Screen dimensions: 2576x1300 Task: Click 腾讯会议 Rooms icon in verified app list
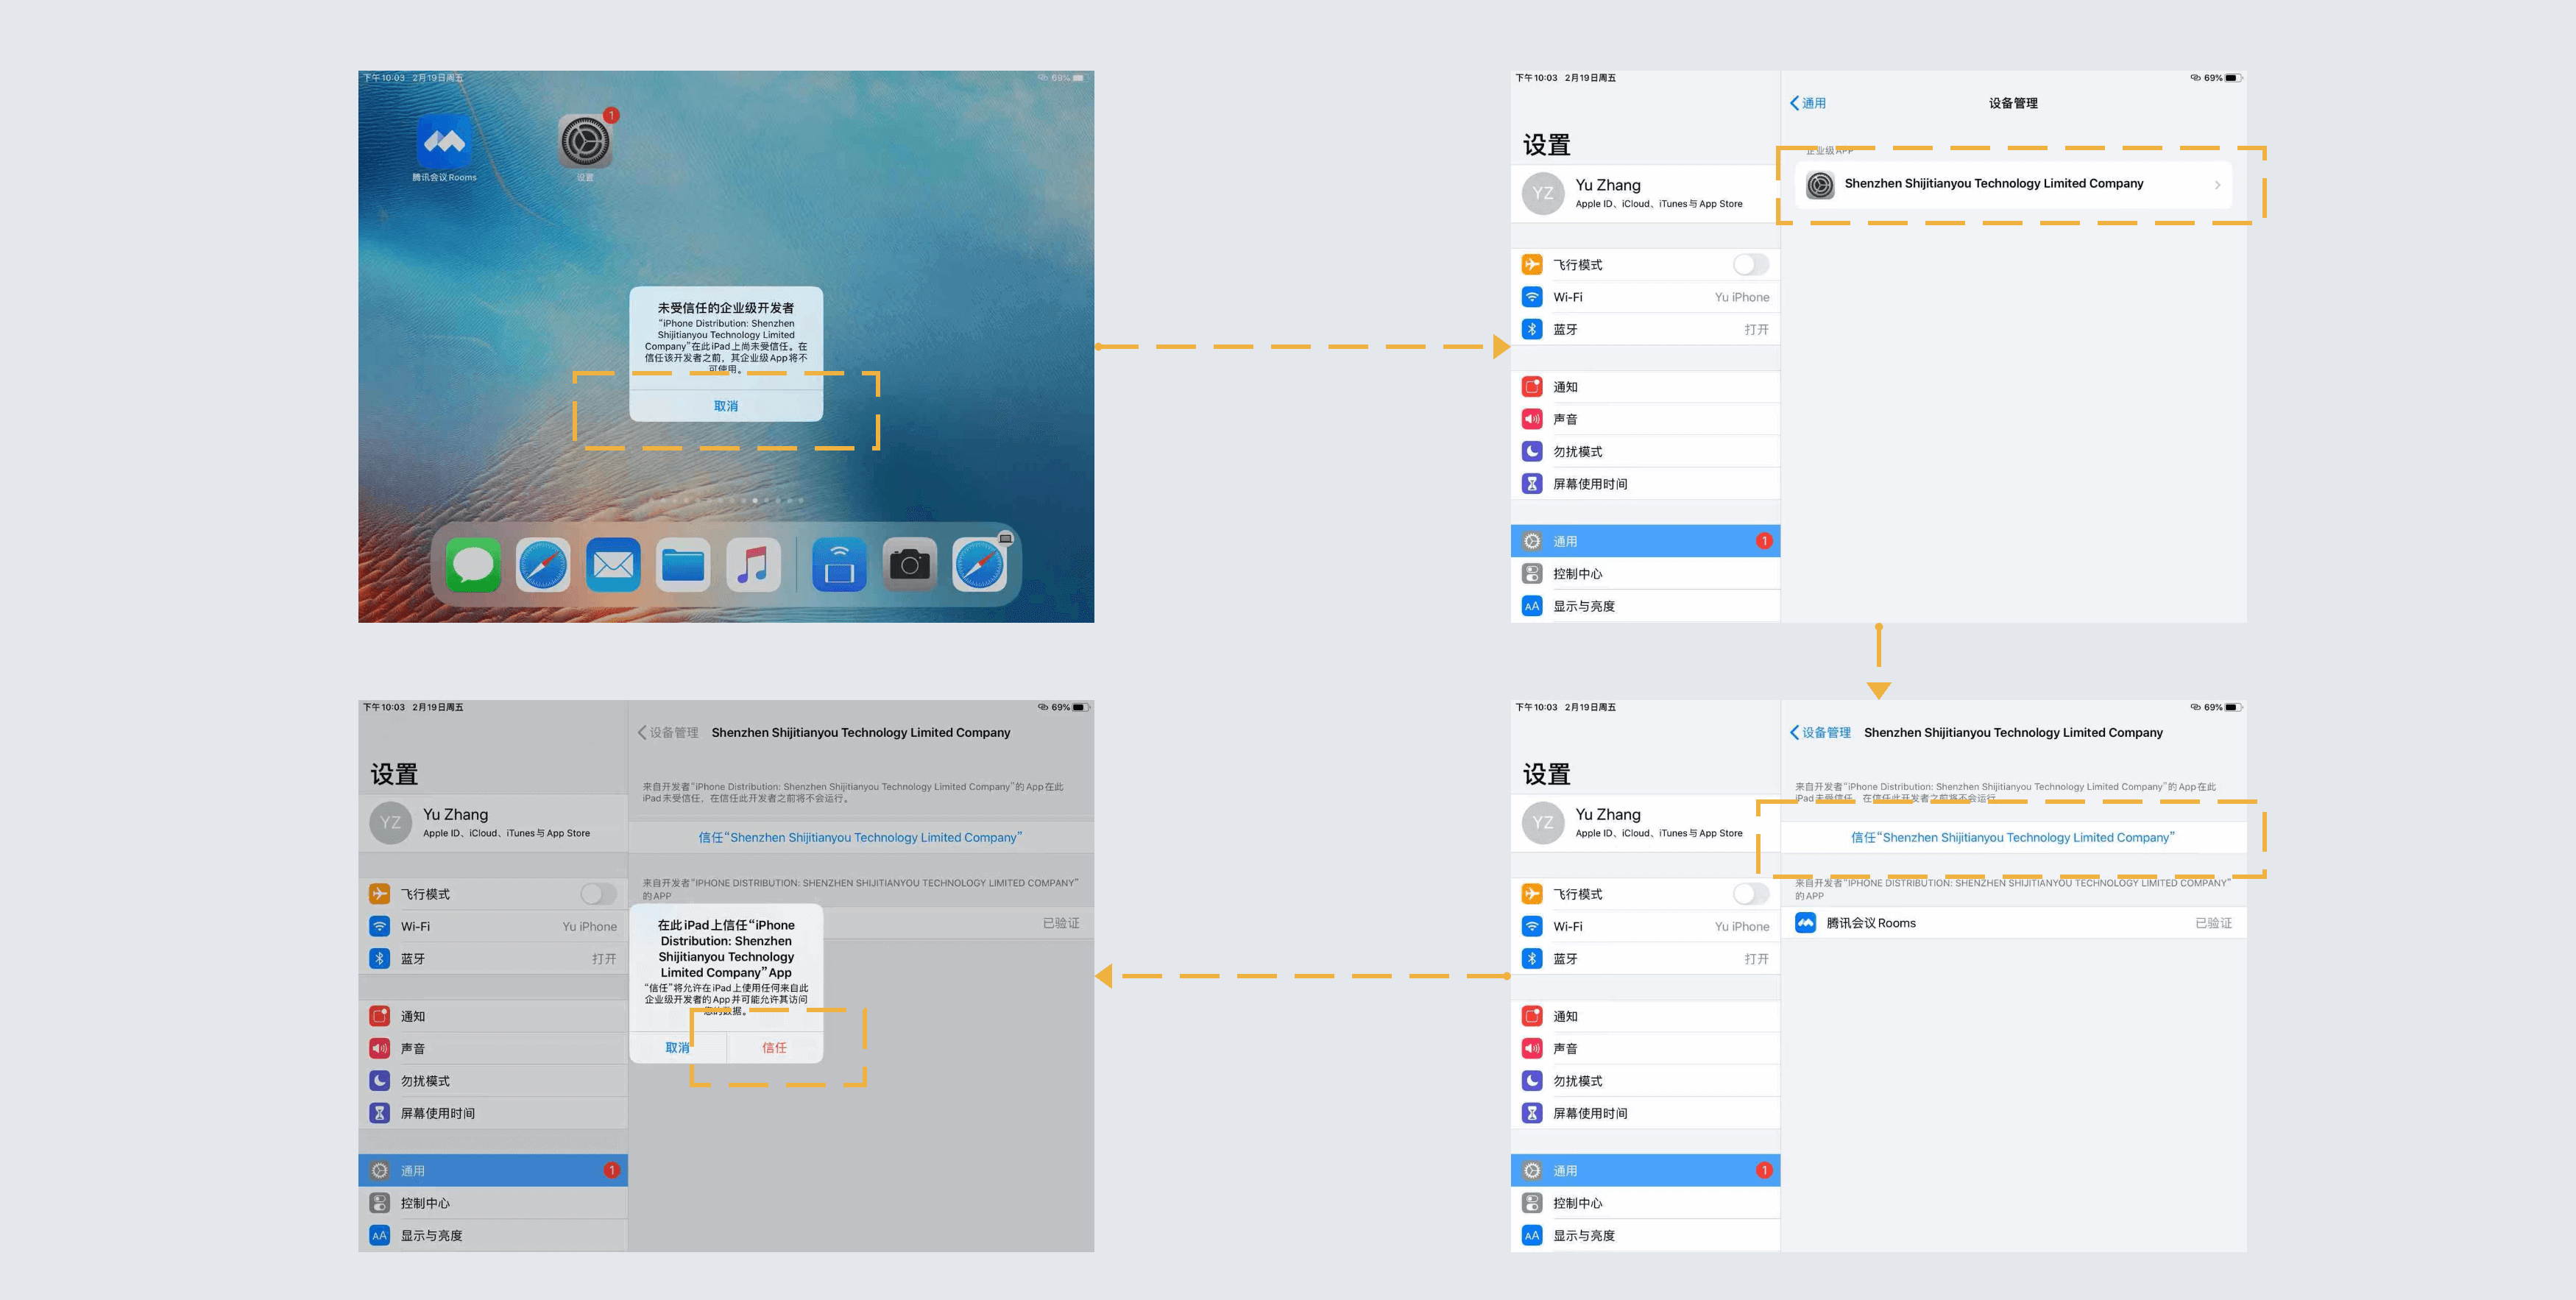click(x=1805, y=923)
